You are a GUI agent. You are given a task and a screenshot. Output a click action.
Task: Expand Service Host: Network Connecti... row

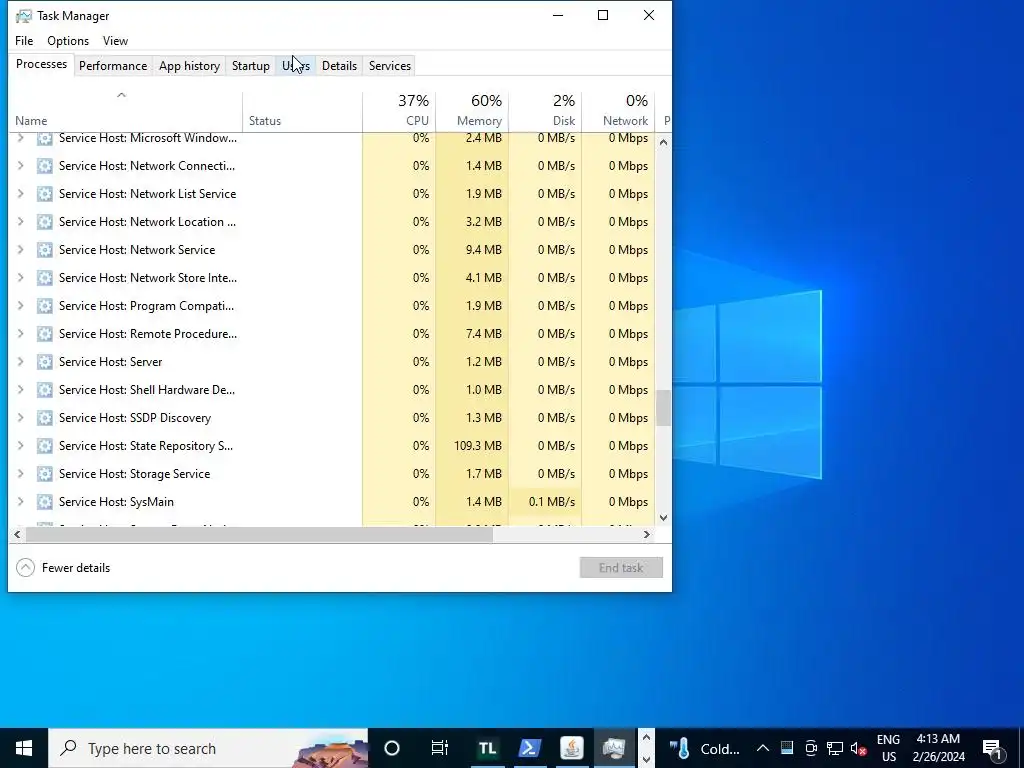[x=20, y=166]
